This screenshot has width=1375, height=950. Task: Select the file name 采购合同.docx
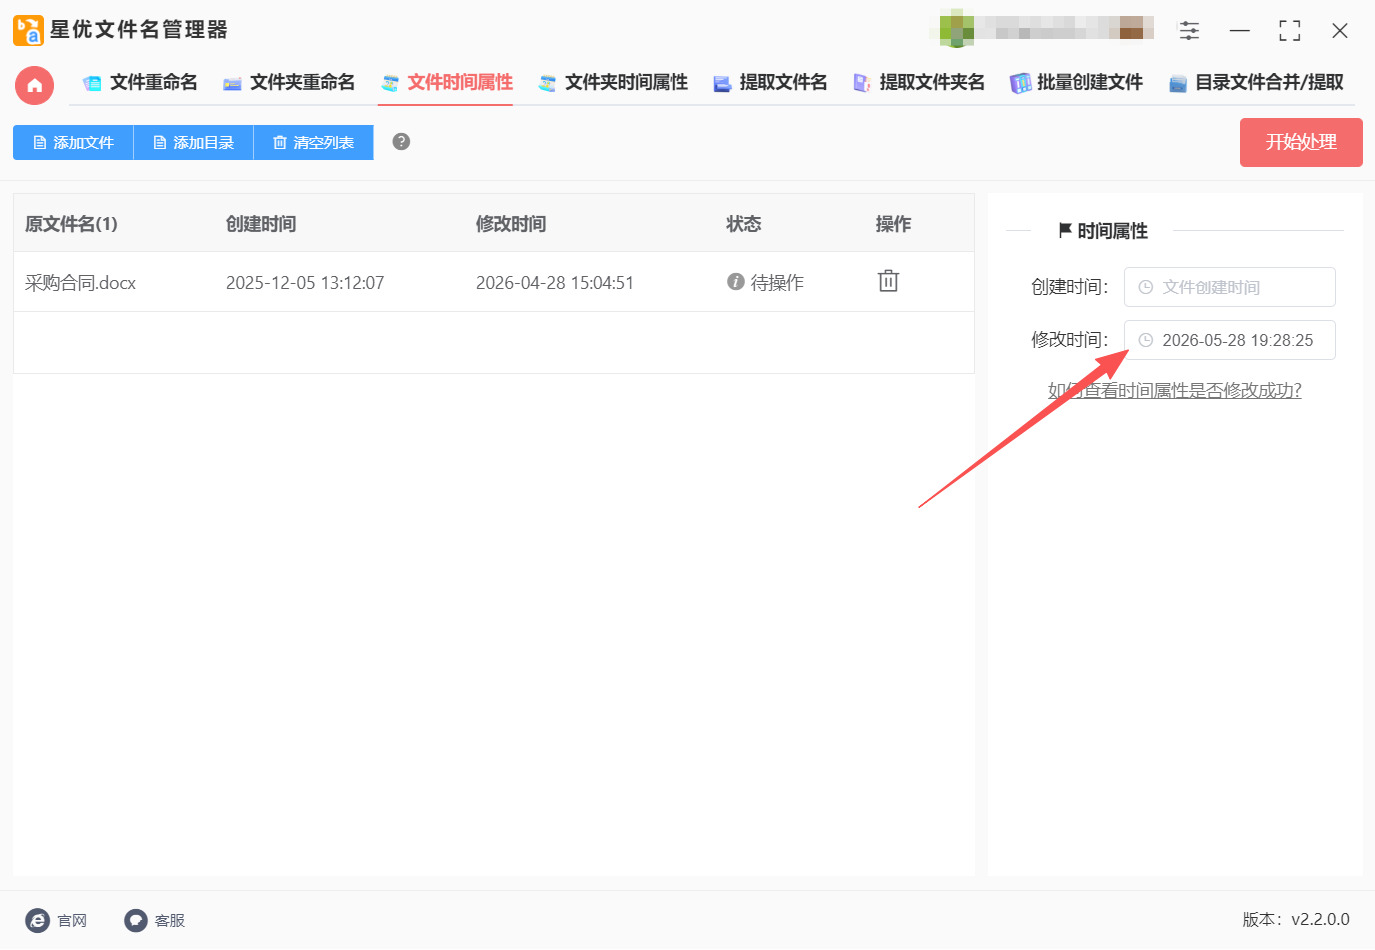coord(80,283)
